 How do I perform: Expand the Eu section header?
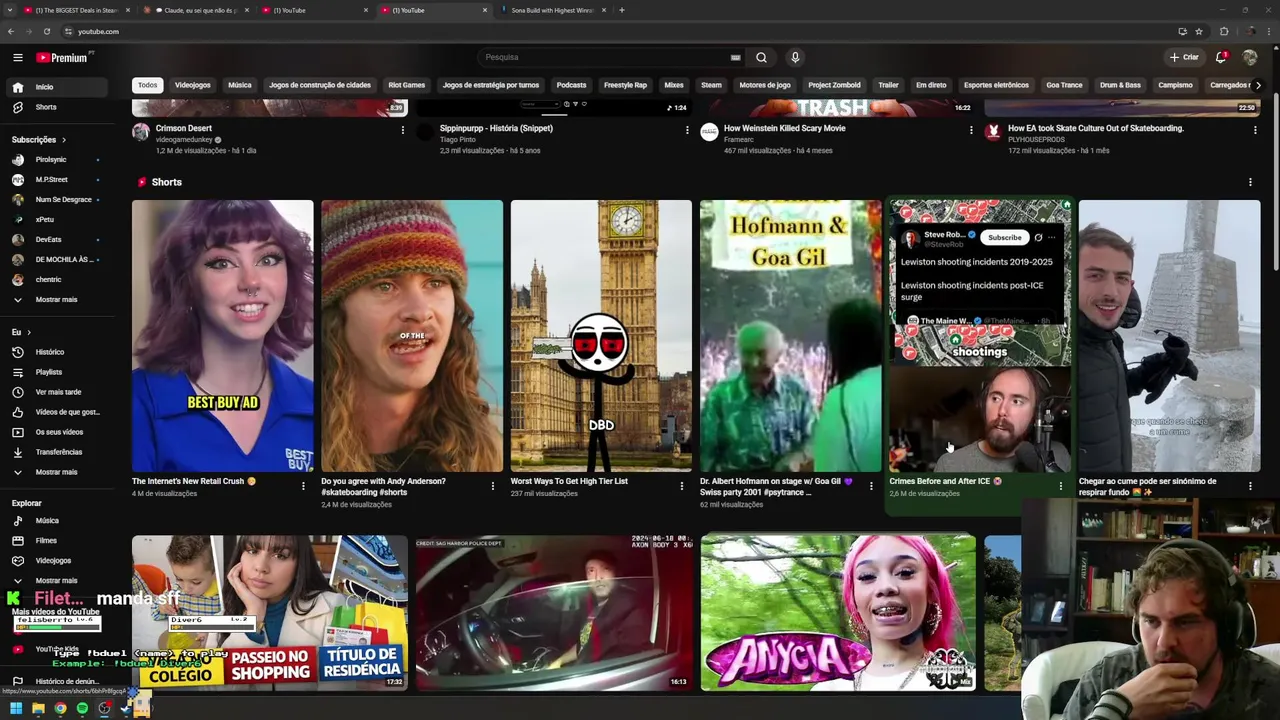(21, 332)
